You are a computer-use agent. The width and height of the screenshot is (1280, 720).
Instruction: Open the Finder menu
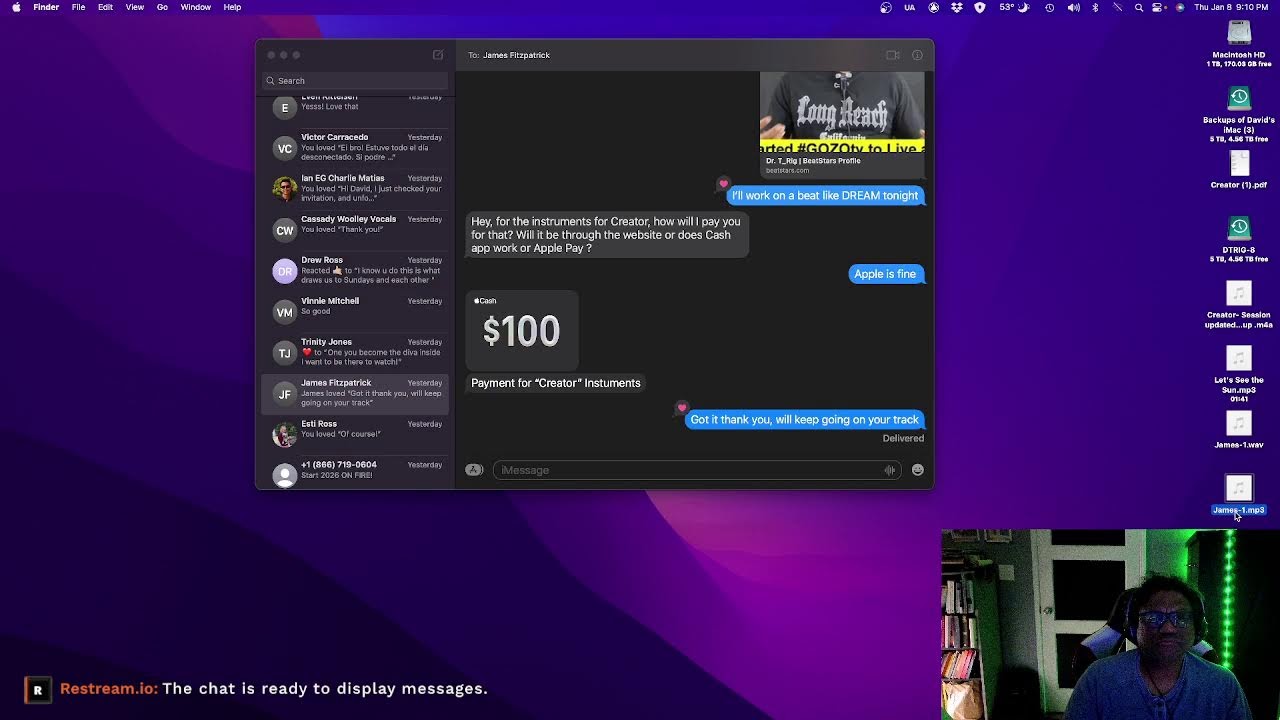[46, 7]
